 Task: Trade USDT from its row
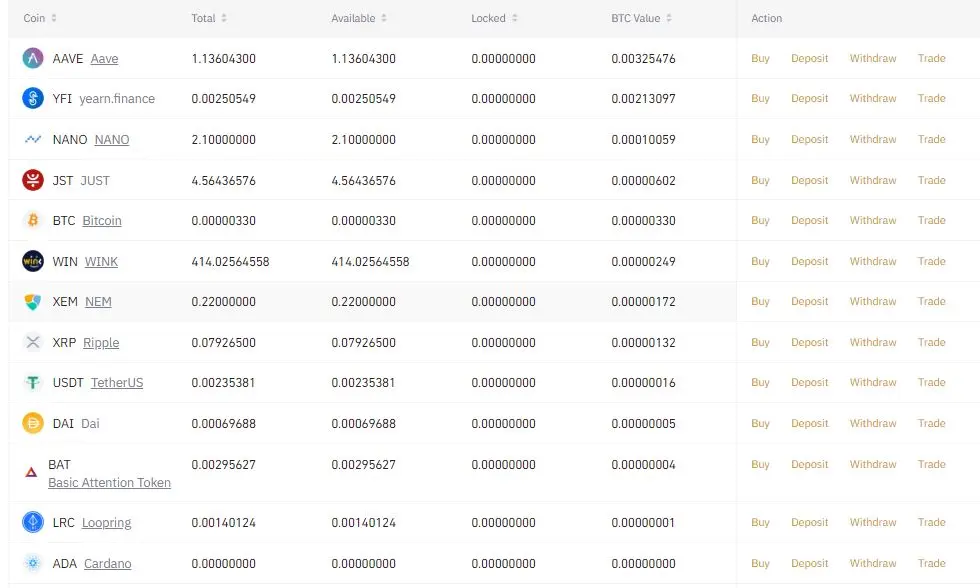tap(931, 382)
